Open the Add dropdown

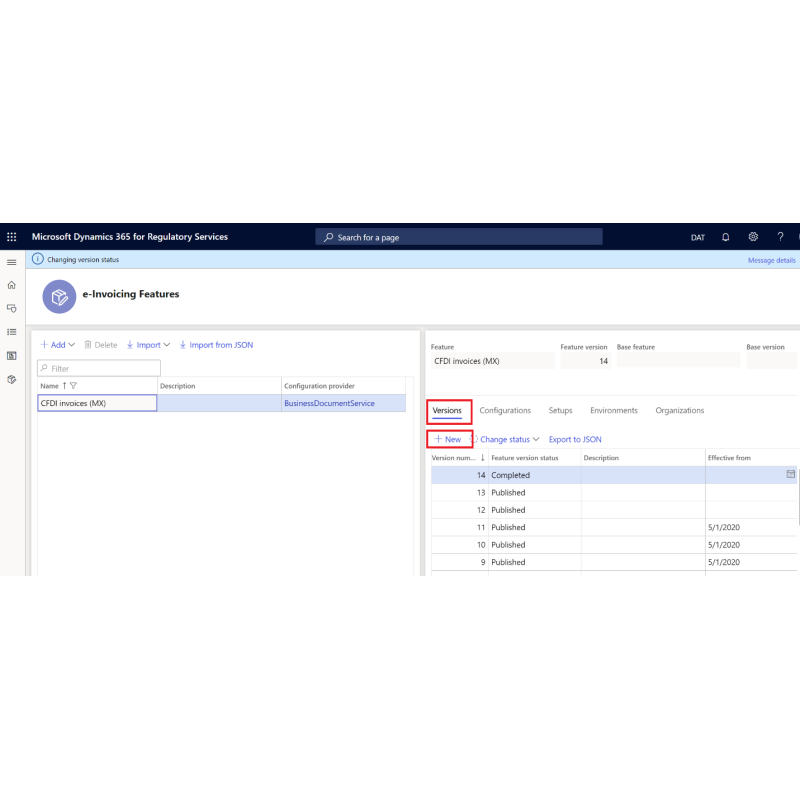point(58,345)
